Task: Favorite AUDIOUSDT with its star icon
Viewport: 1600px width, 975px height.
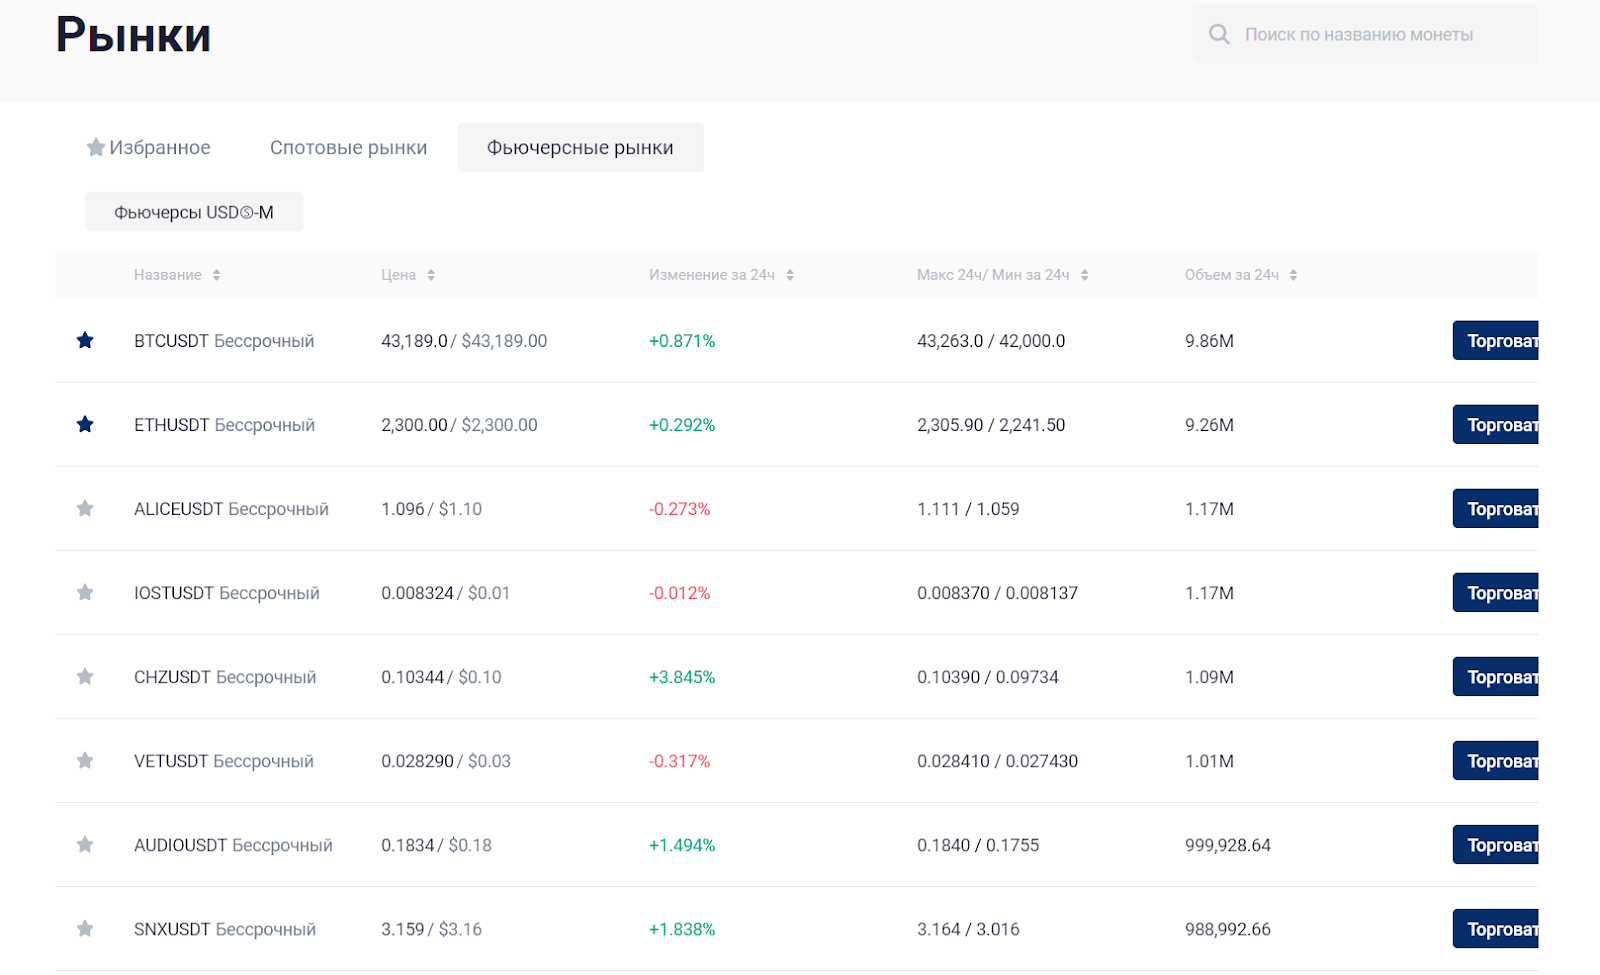Action: [x=85, y=845]
